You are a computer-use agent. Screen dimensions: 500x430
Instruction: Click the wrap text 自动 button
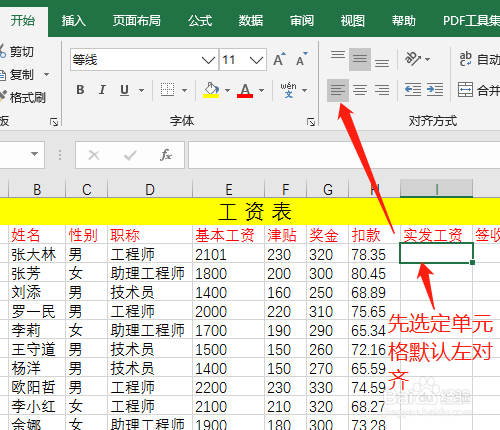coord(479,60)
